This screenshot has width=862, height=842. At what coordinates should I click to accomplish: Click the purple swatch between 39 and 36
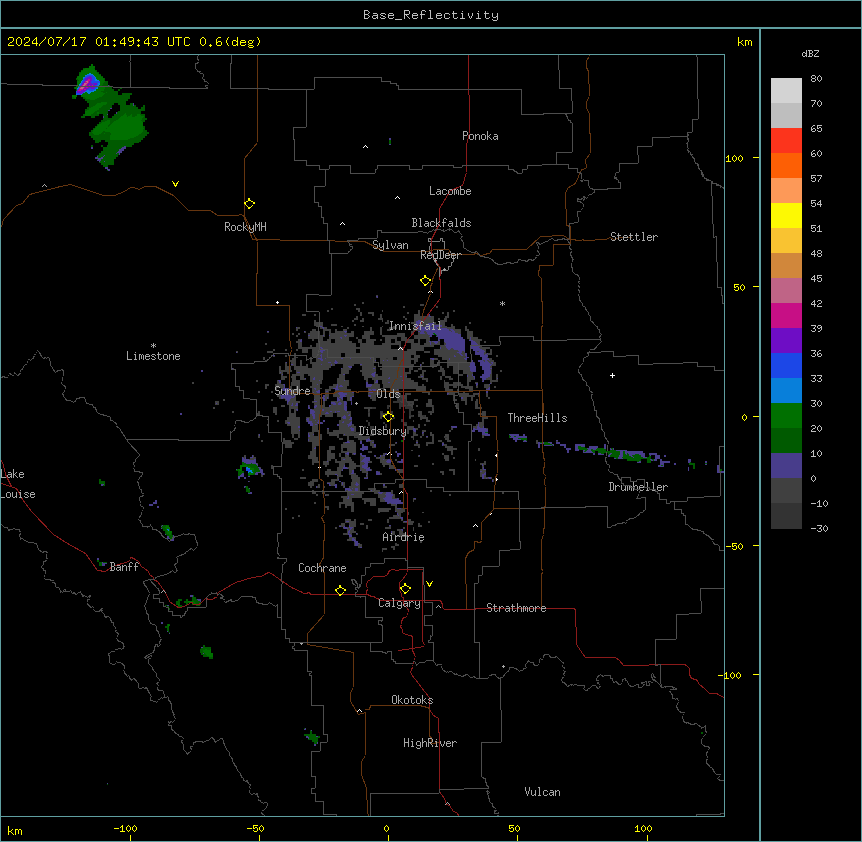(786, 341)
